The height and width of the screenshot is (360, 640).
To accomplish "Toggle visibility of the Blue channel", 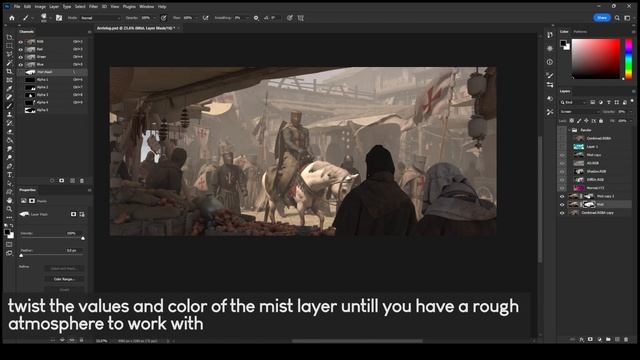I will [x=21, y=64].
